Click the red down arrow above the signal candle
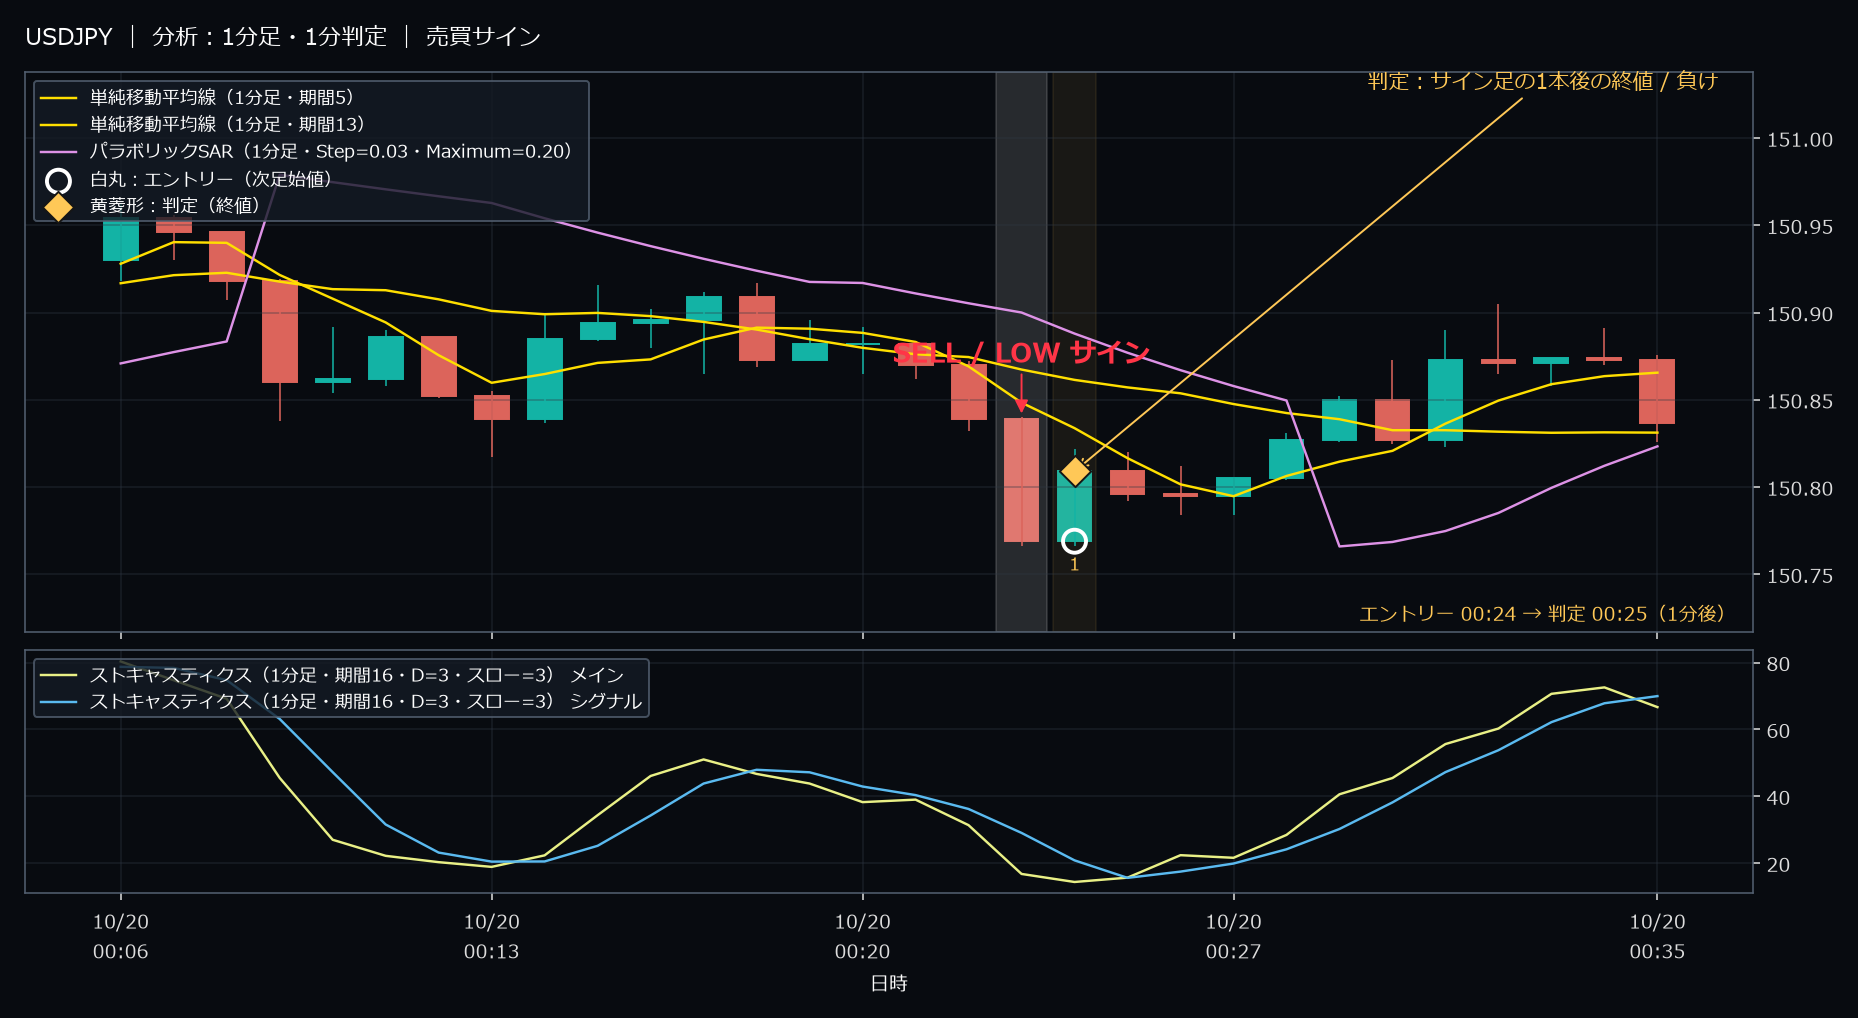1858x1018 pixels. tap(1021, 393)
